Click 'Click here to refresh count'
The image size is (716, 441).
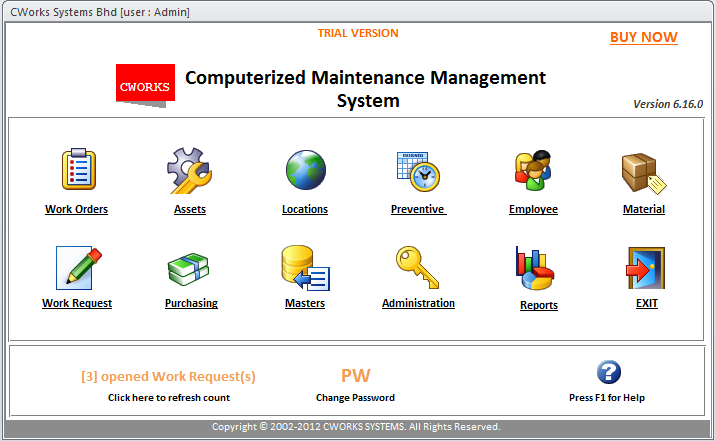169,398
